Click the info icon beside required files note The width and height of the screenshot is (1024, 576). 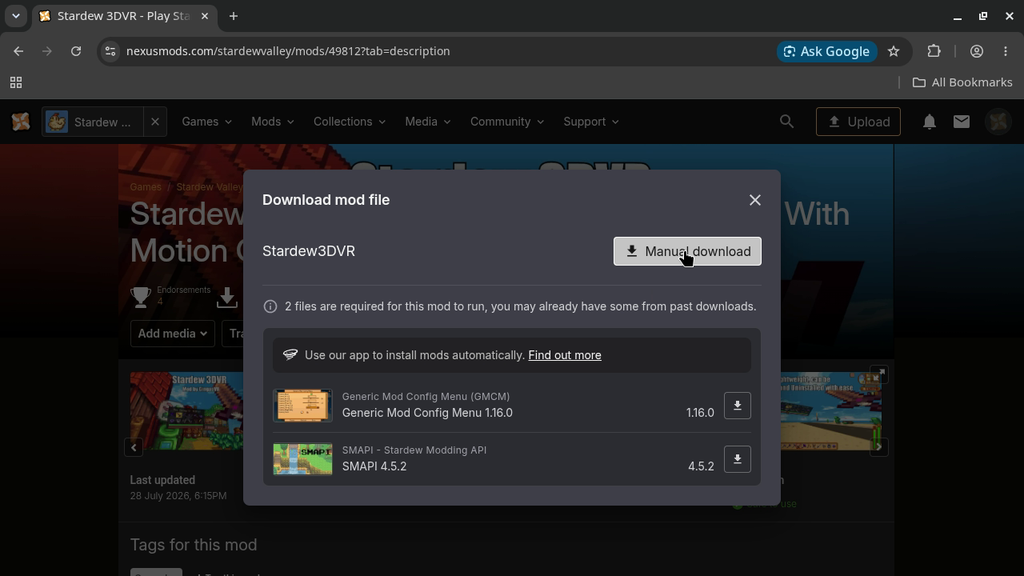[x=270, y=306]
